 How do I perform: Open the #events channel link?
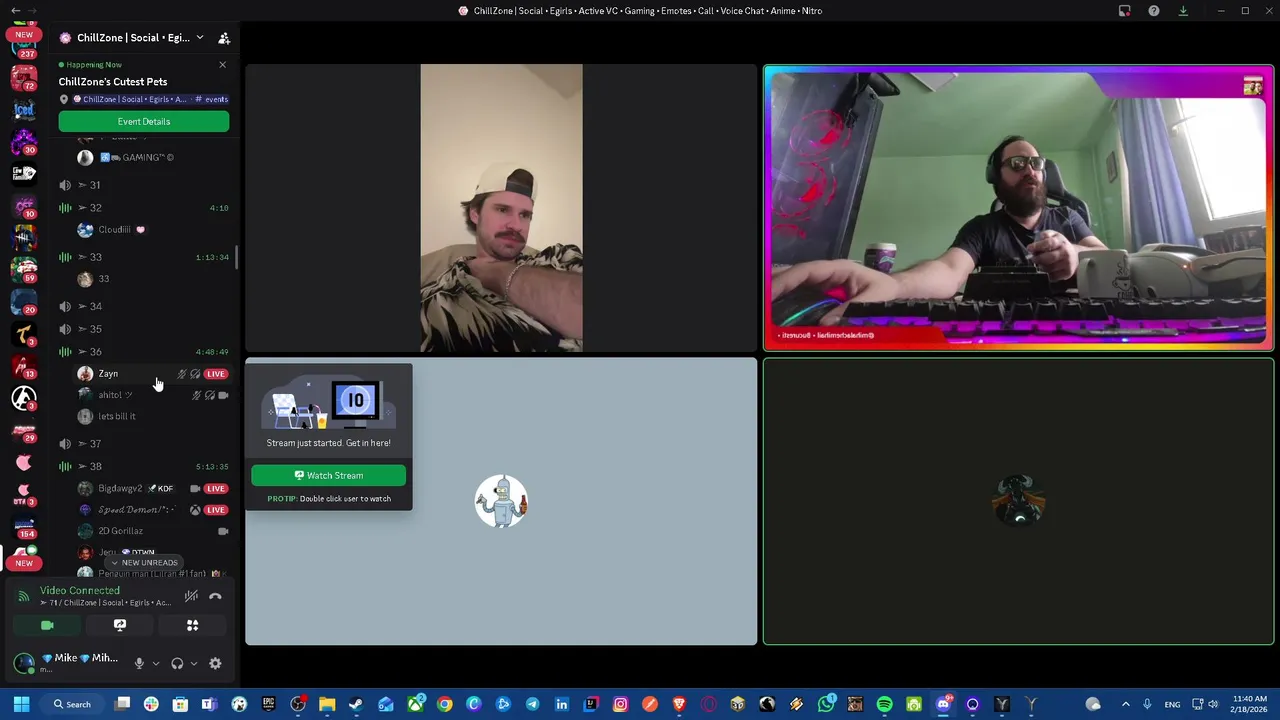pos(212,99)
